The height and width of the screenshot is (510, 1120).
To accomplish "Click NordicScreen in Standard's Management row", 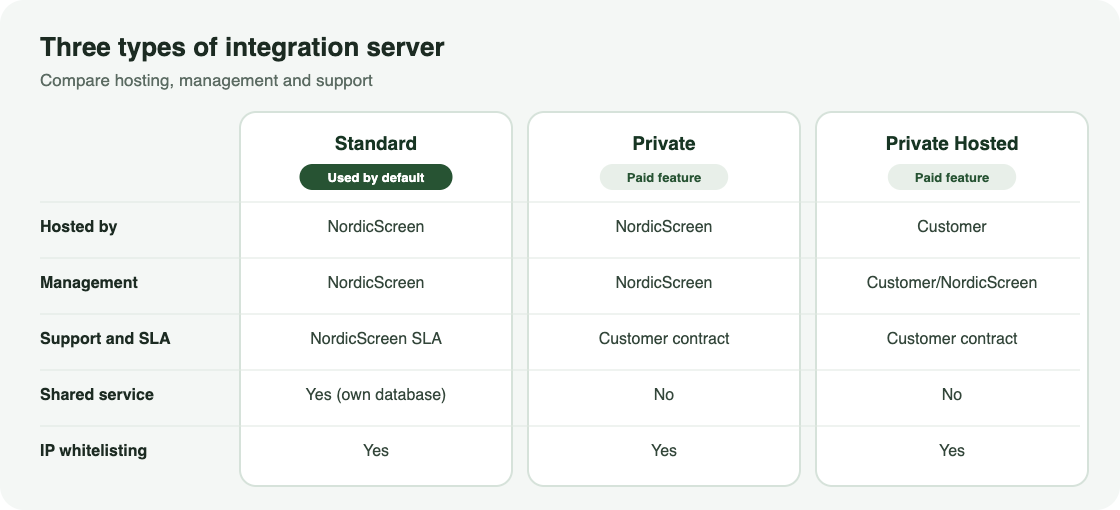I will click(376, 282).
